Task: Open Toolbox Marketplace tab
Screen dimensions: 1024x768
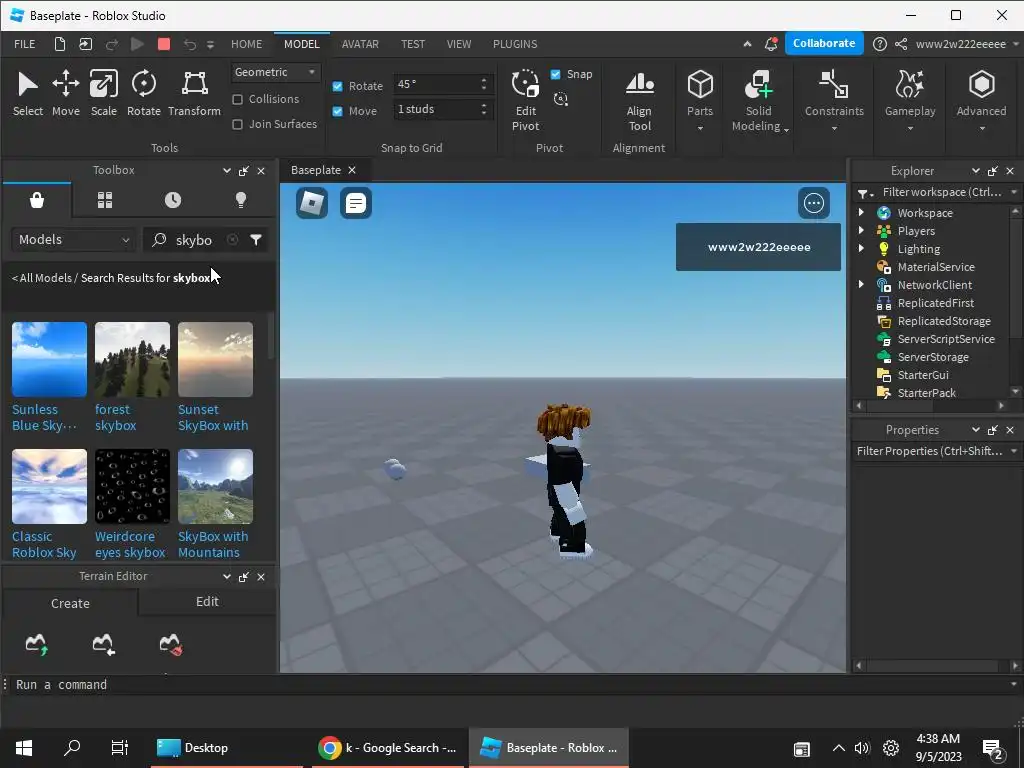Action: (37, 200)
